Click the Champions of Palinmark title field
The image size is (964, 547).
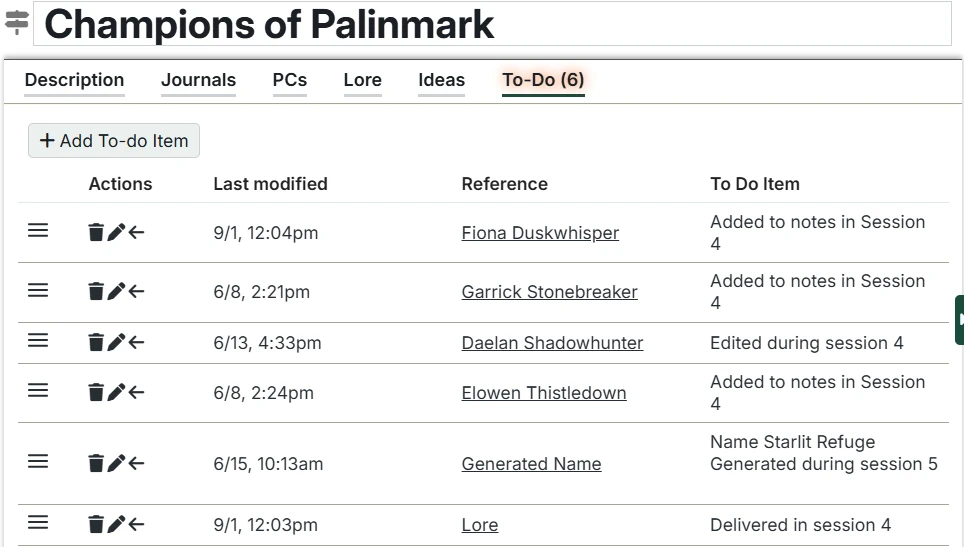(x=492, y=24)
